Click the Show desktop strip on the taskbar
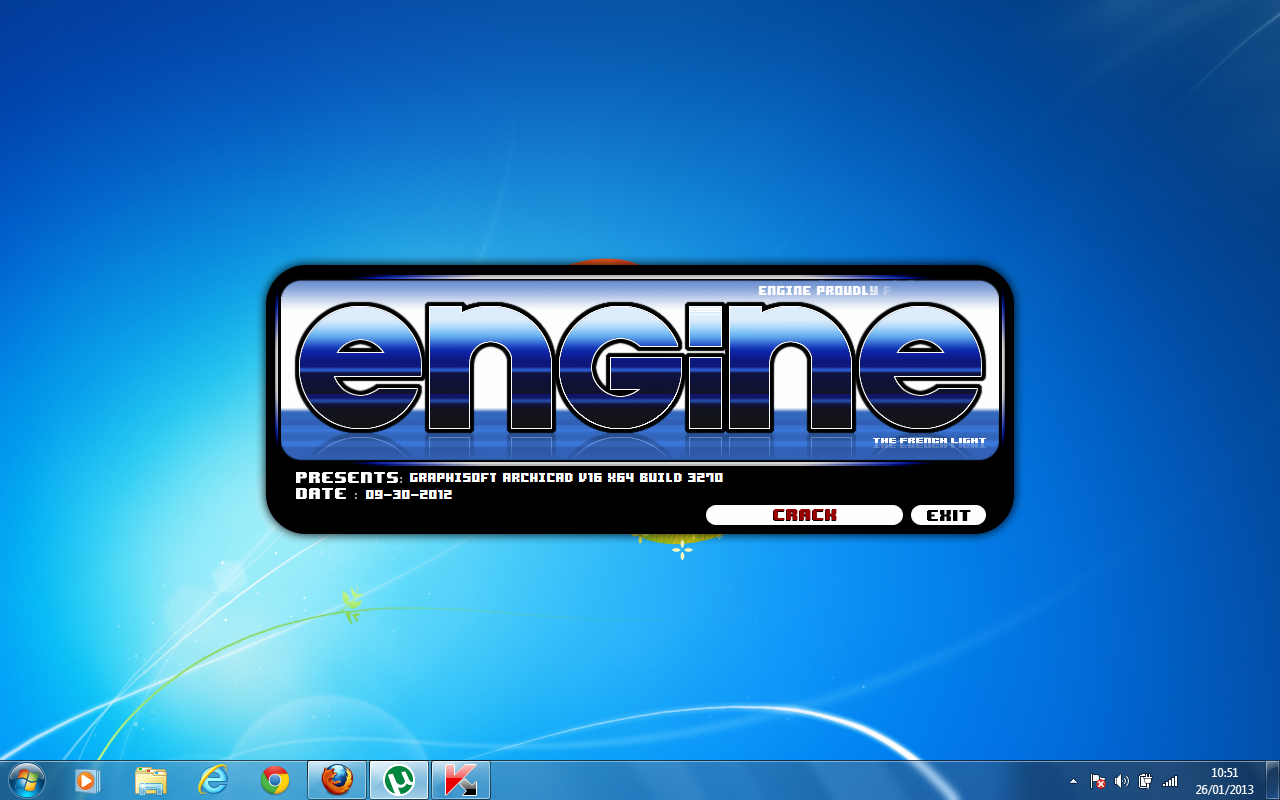The image size is (1280, 800). (1272, 780)
